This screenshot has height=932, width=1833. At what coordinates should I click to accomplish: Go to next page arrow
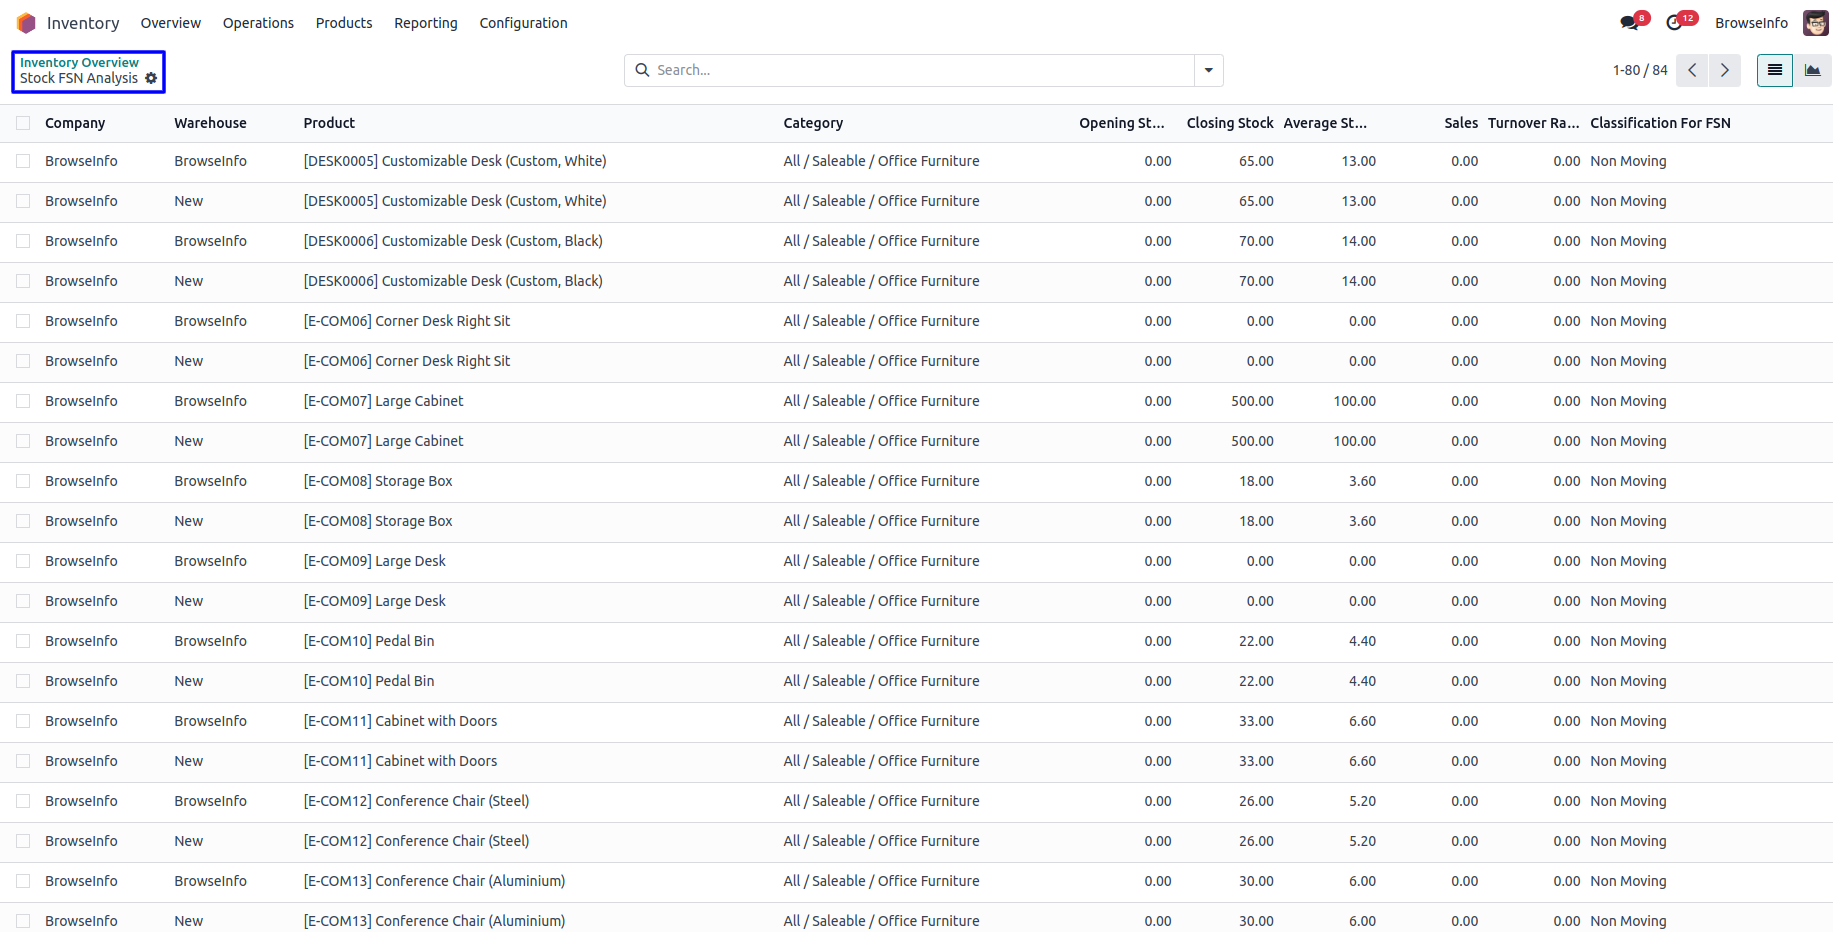(1724, 70)
